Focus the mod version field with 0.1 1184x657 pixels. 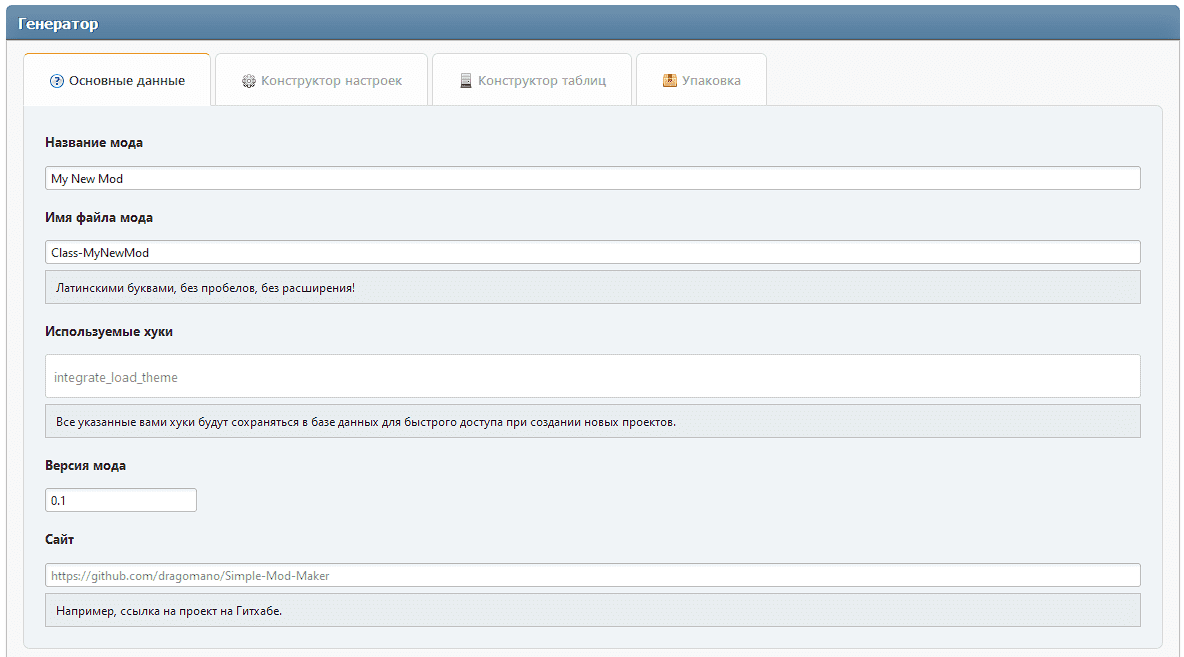(121, 500)
